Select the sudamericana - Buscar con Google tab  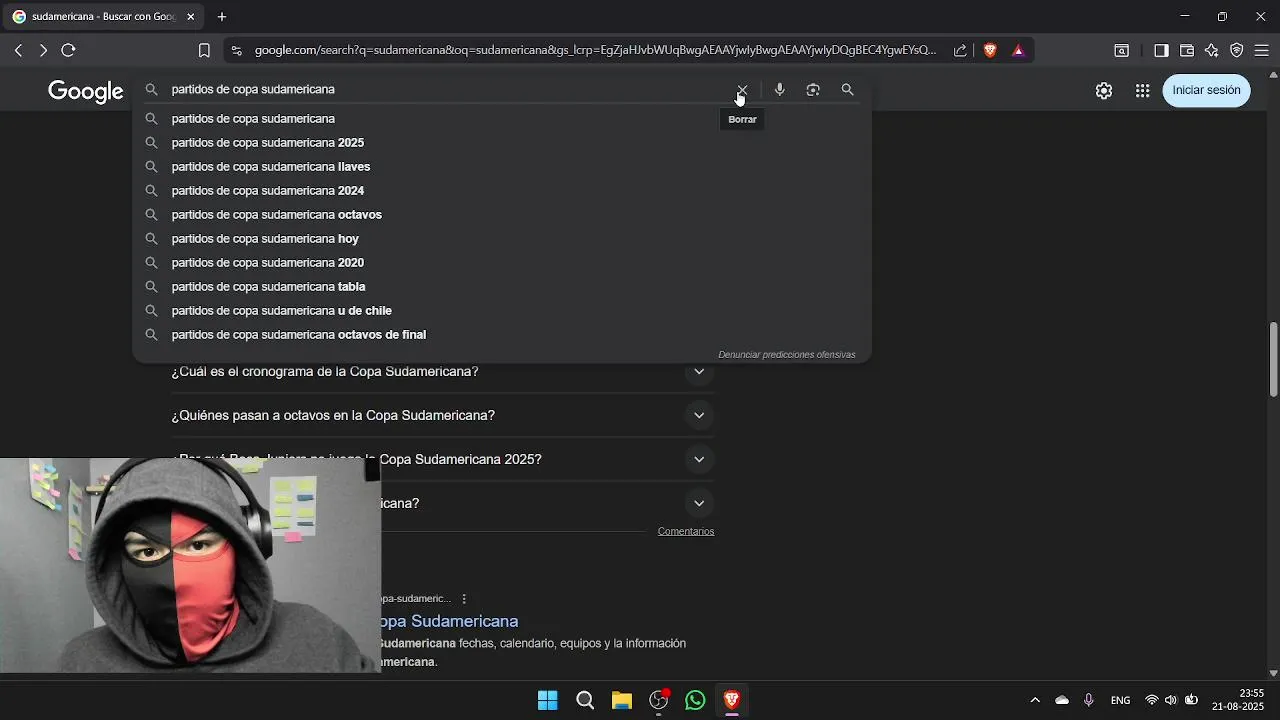click(104, 17)
